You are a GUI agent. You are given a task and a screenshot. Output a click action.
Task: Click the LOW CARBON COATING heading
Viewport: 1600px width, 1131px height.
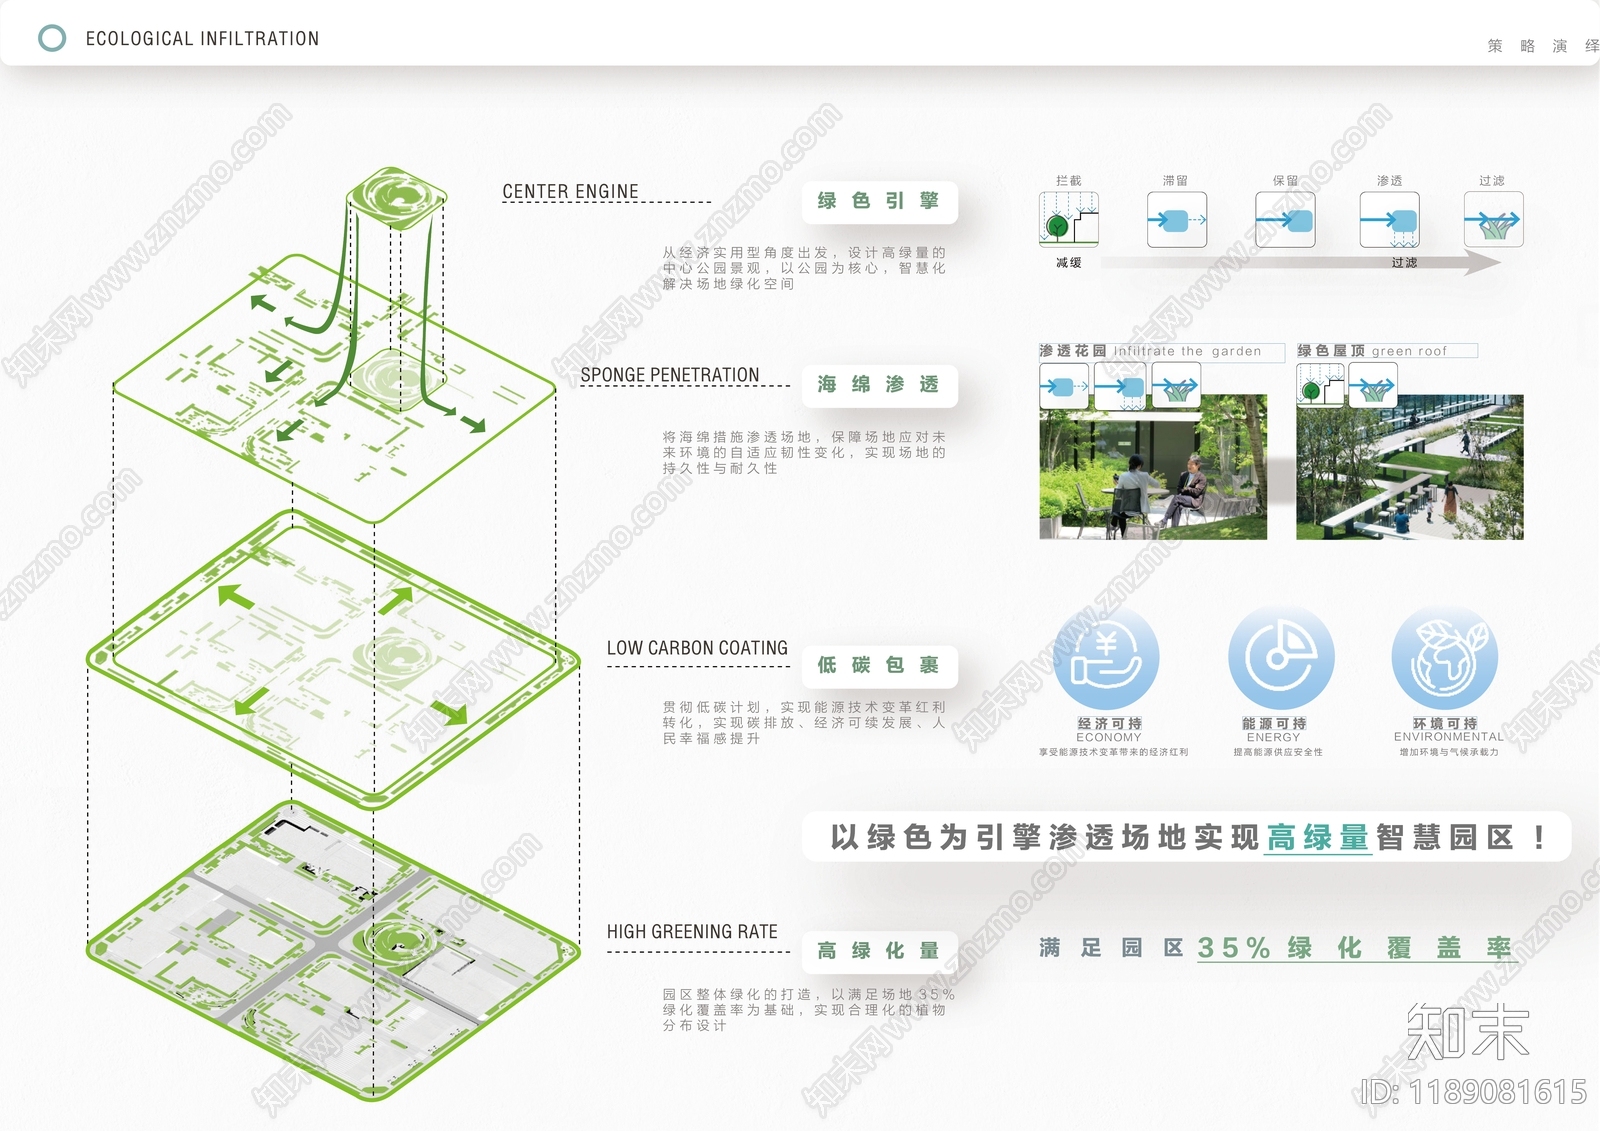[x=697, y=648]
